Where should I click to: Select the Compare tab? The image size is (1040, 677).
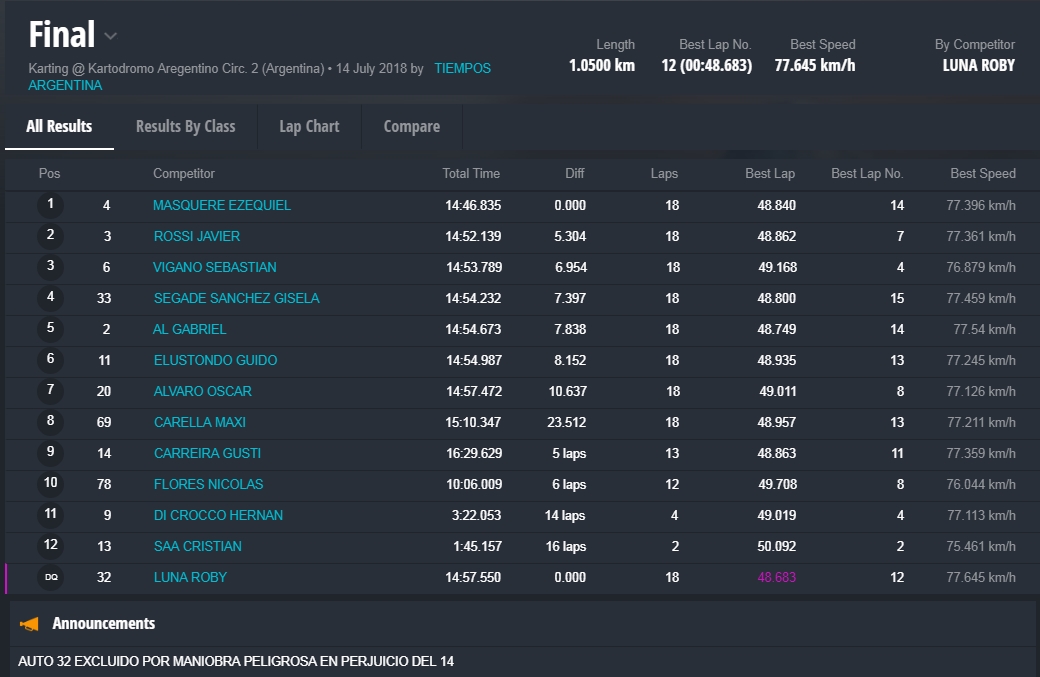(x=411, y=127)
